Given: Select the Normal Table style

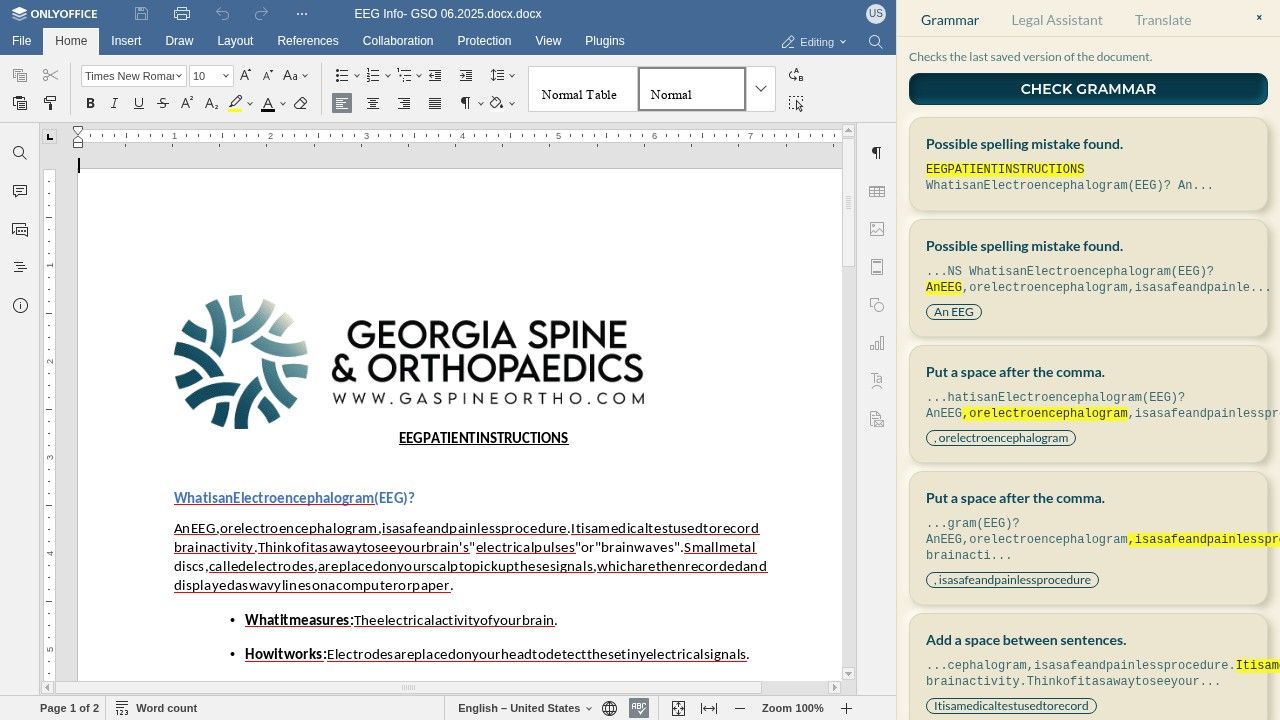Looking at the screenshot, I should click(x=583, y=89).
